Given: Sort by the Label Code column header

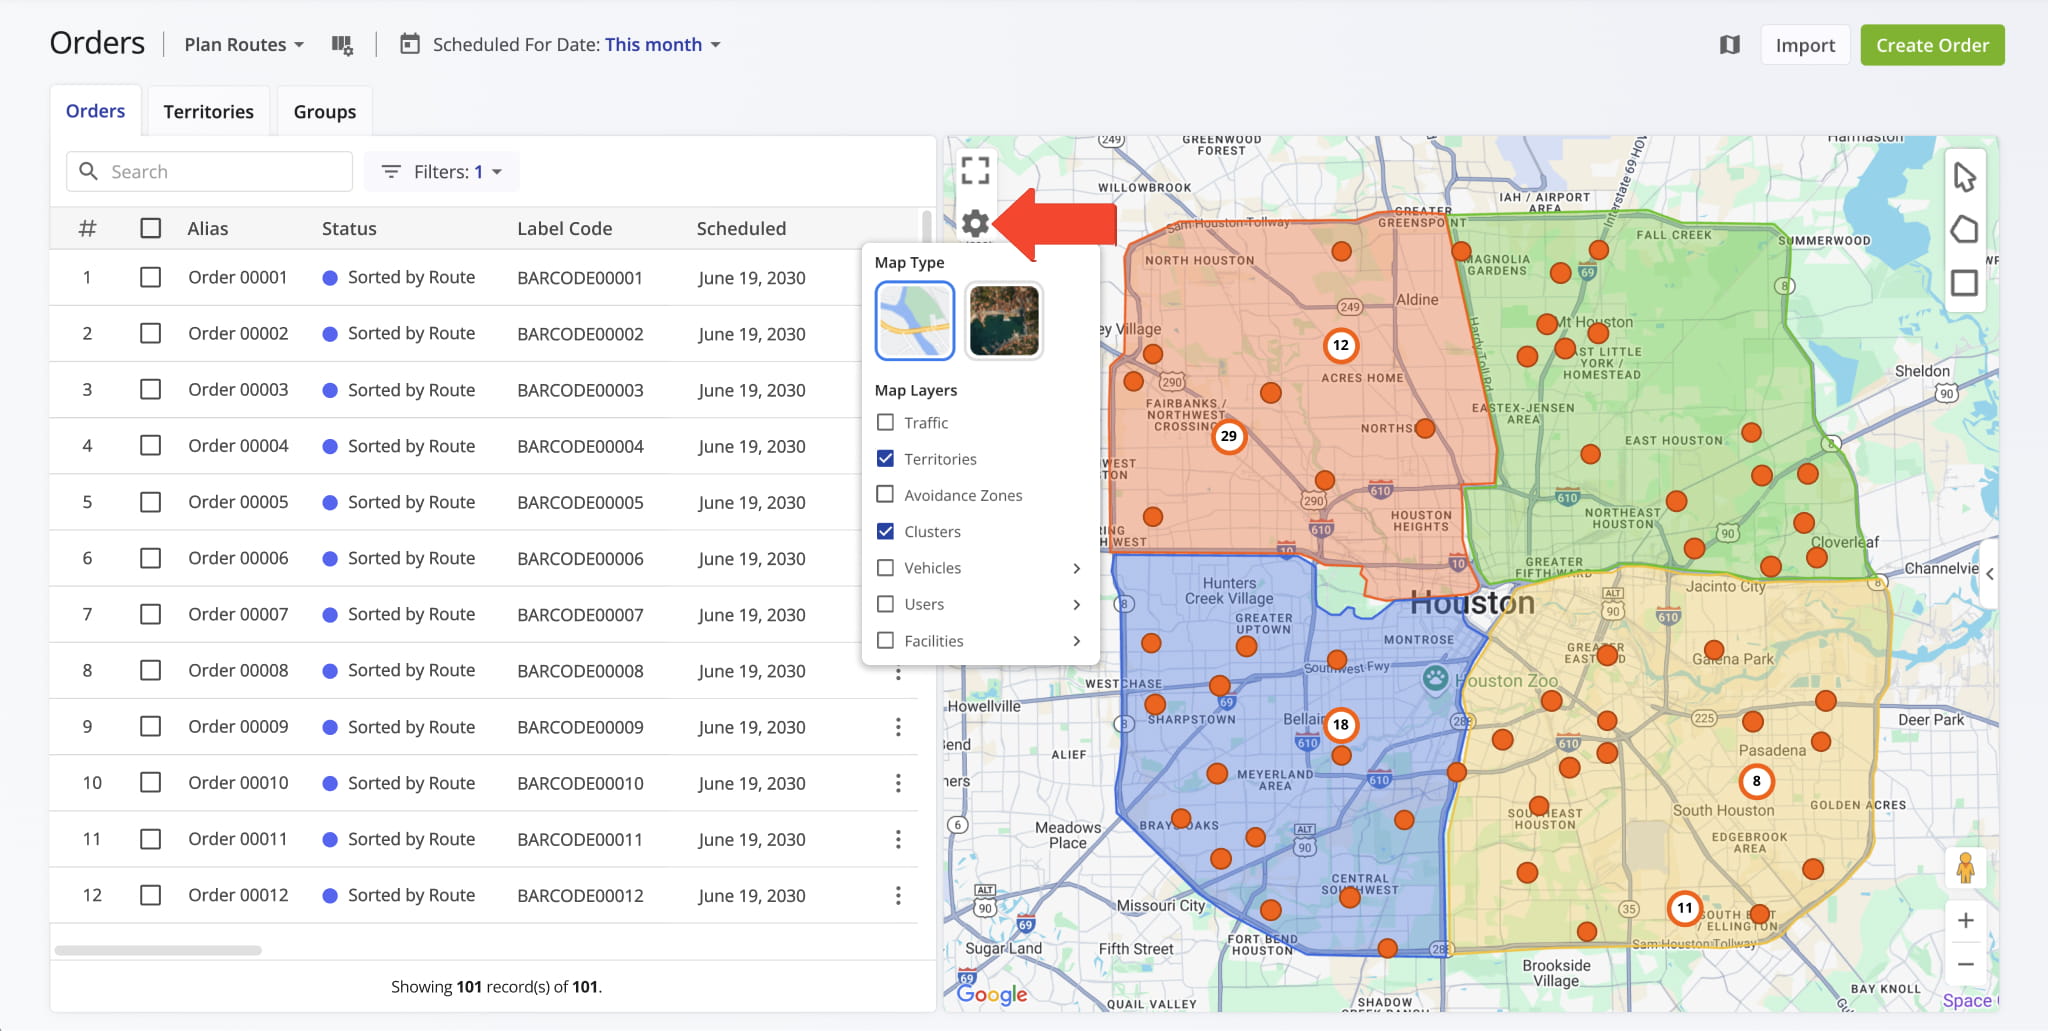Looking at the screenshot, I should tap(564, 228).
